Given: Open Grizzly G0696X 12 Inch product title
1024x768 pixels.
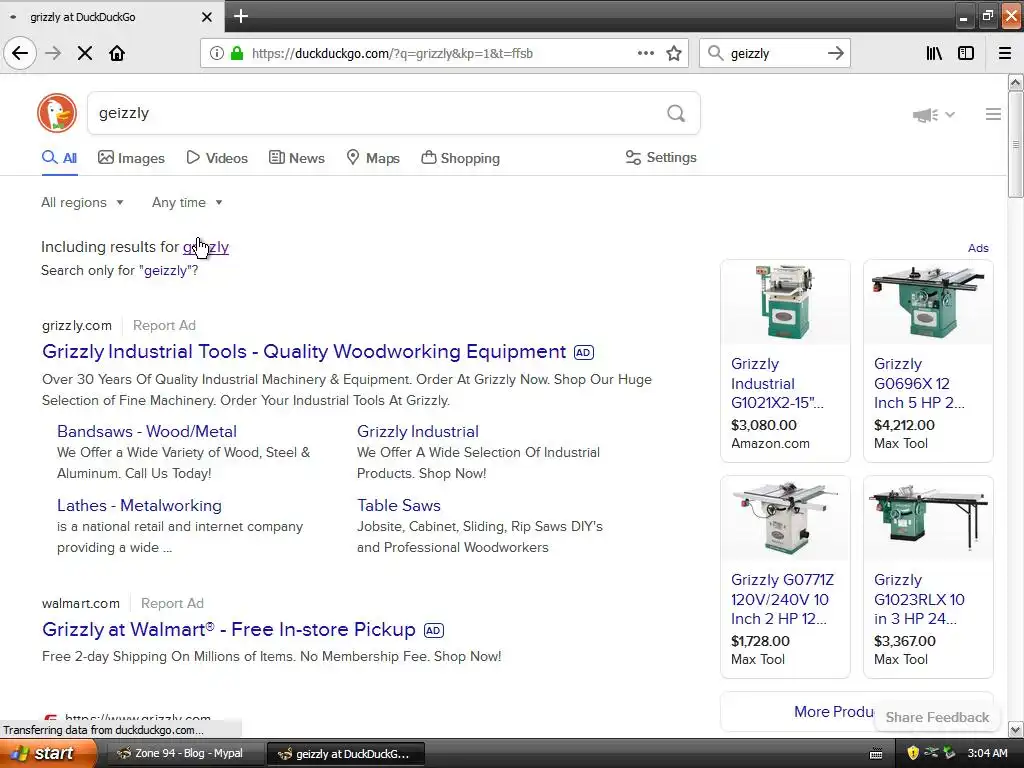Looking at the screenshot, I should pos(919,383).
